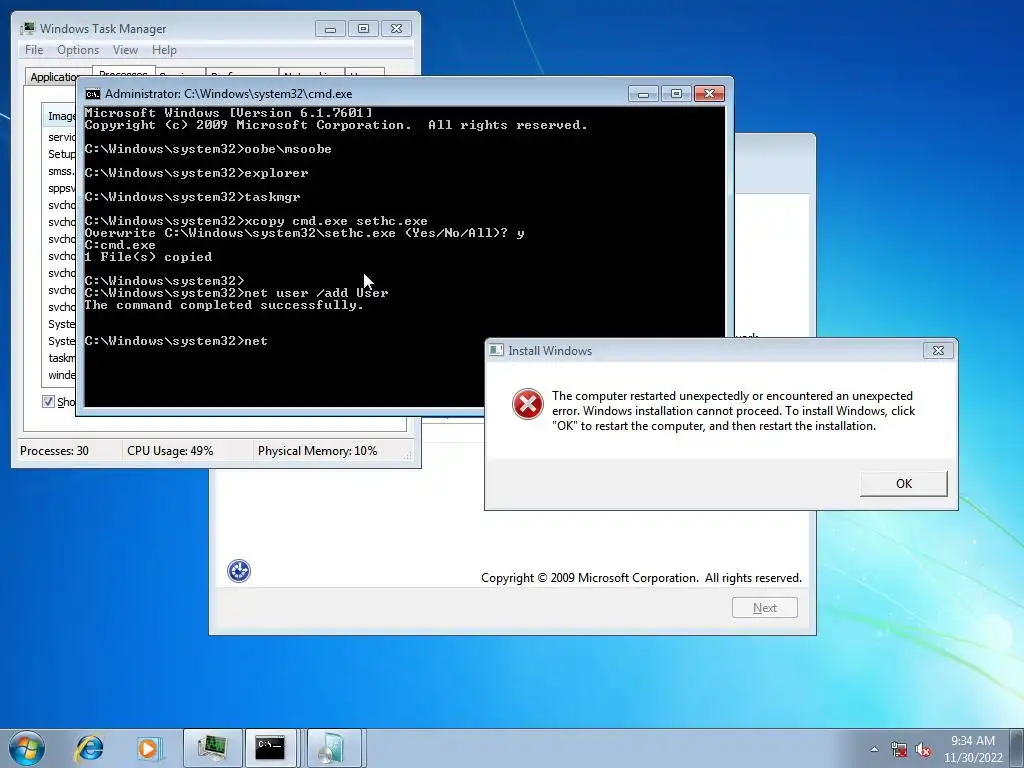Viewport: 1024px width, 768px height.
Task: Click the net command prompt line in cmd
Action: click(176, 341)
